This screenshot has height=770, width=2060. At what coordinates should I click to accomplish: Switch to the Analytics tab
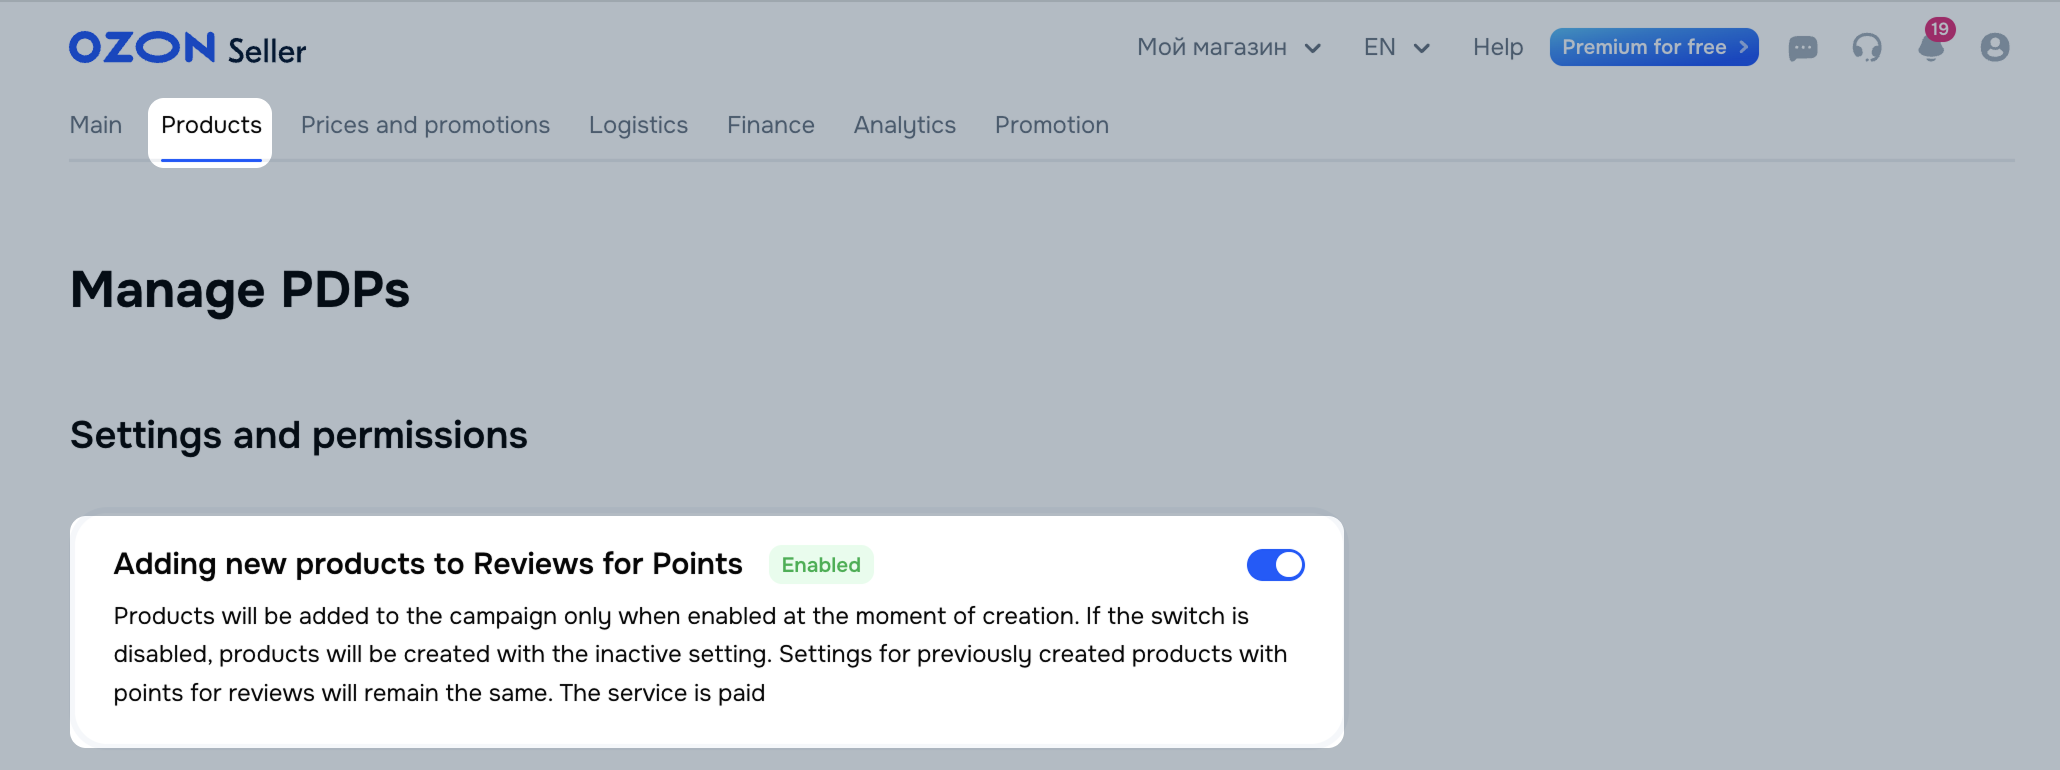(905, 125)
